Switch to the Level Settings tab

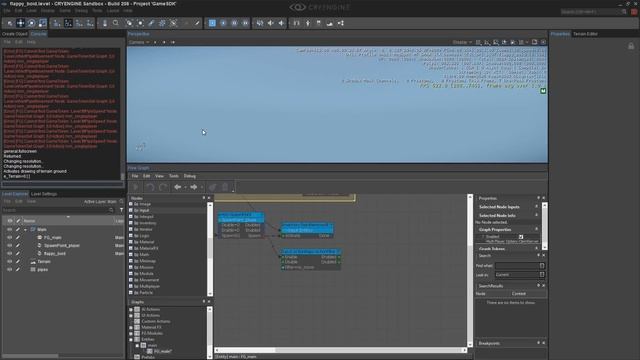44,194
